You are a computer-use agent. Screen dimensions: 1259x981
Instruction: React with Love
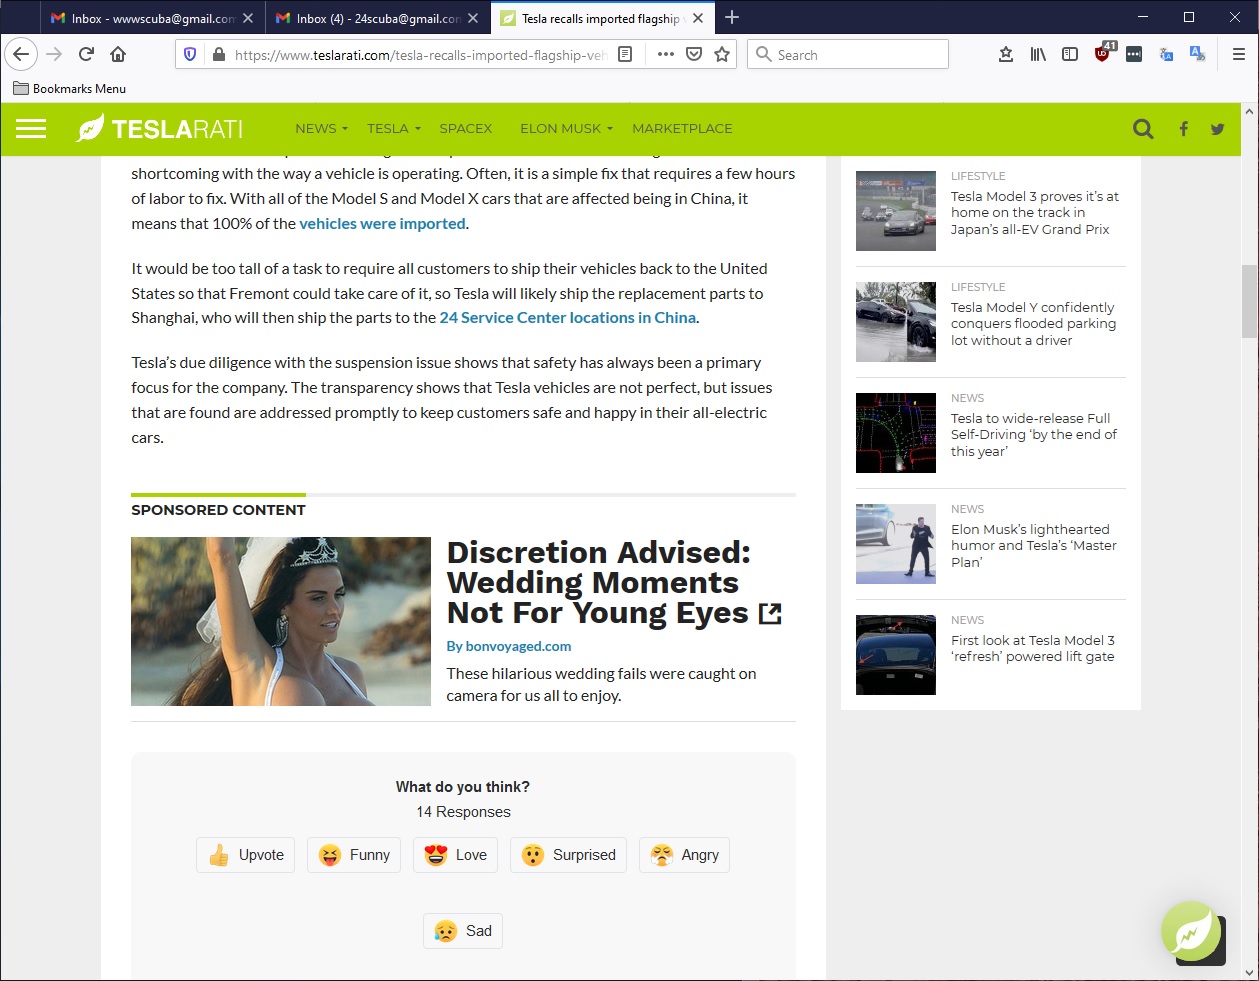(455, 855)
